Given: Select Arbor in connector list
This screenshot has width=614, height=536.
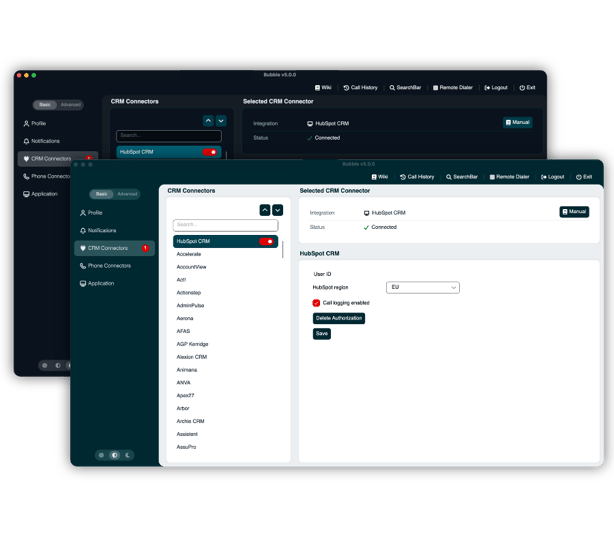Looking at the screenshot, I should [x=183, y=408].
